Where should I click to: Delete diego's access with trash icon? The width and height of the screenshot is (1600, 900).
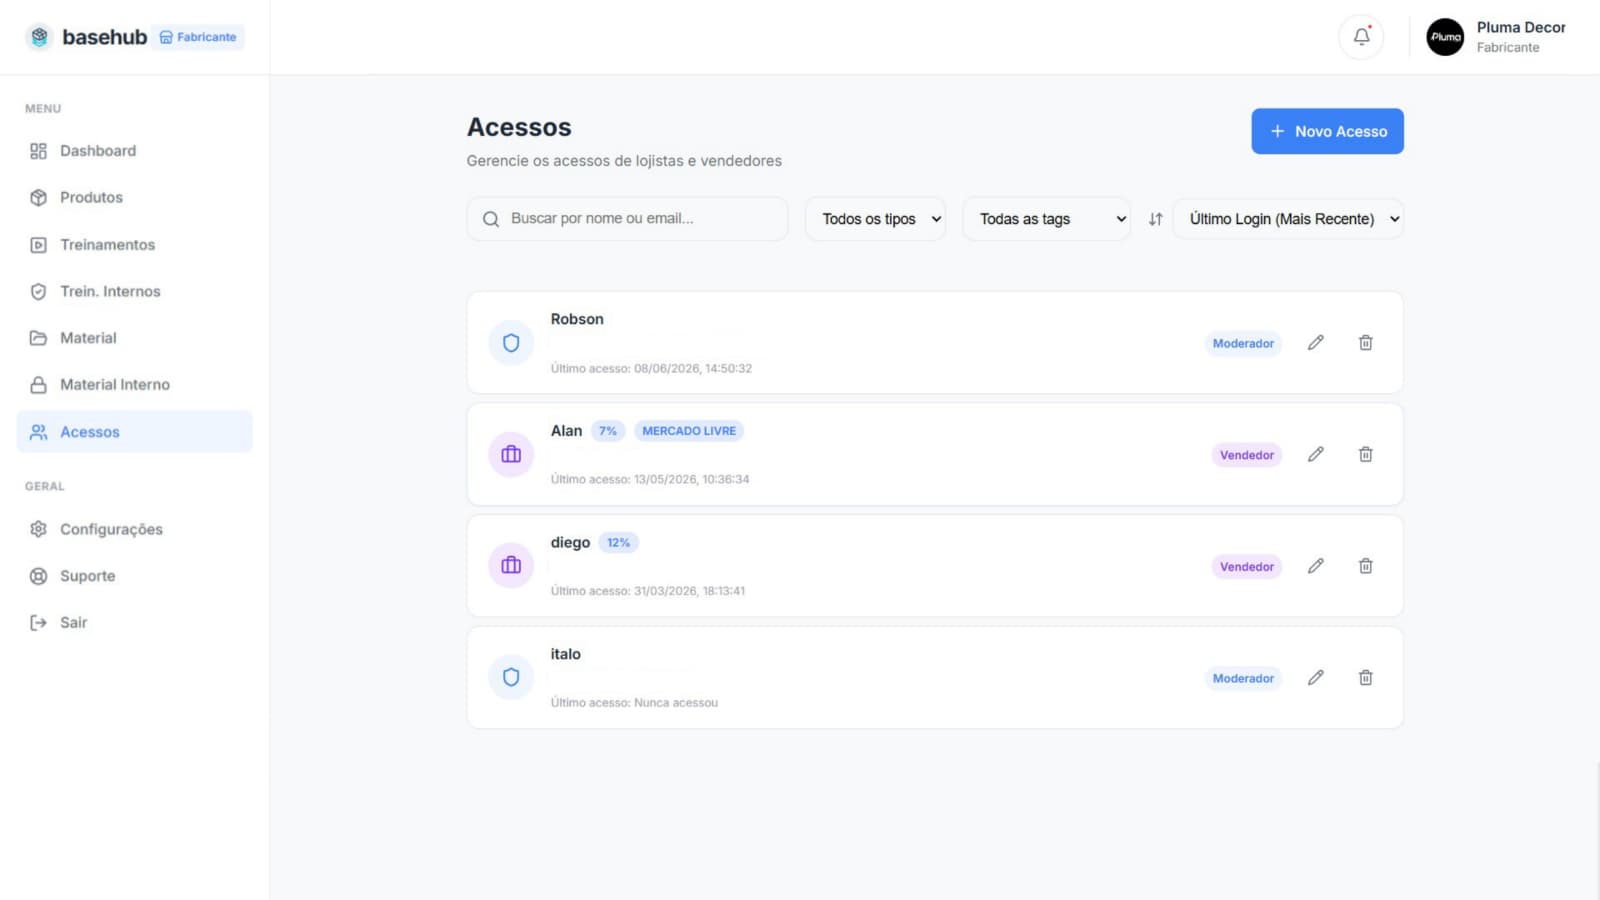point(1365,566)
